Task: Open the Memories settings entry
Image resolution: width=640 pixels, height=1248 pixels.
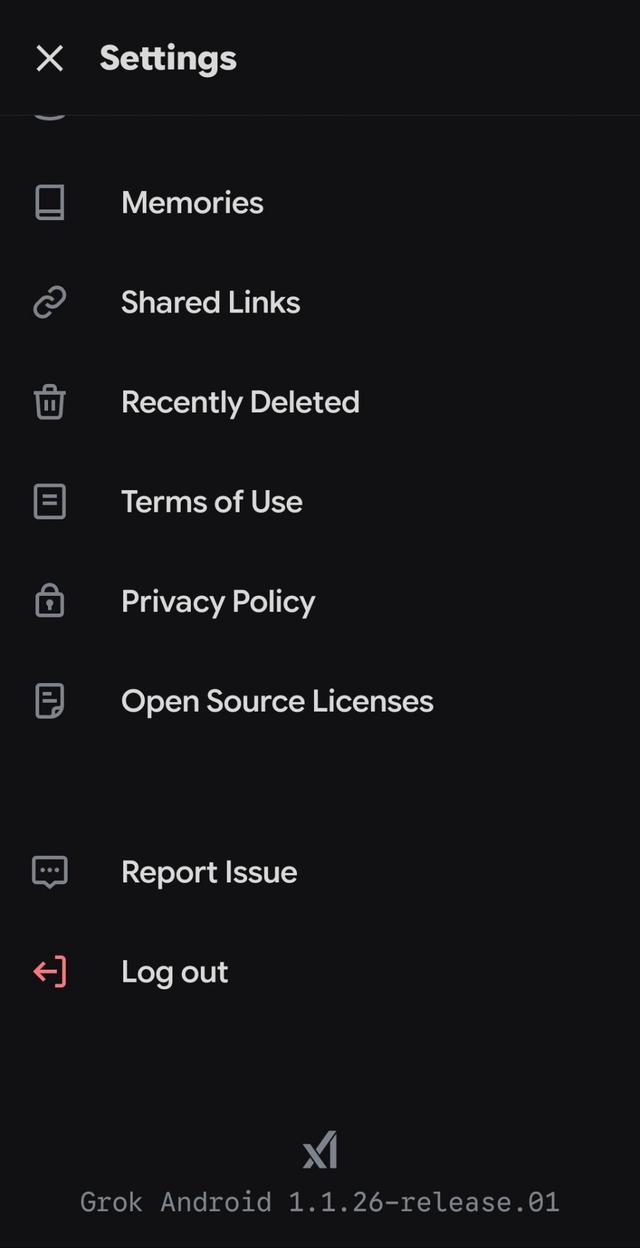Action: pyautogui.click(x=192, y=202)
